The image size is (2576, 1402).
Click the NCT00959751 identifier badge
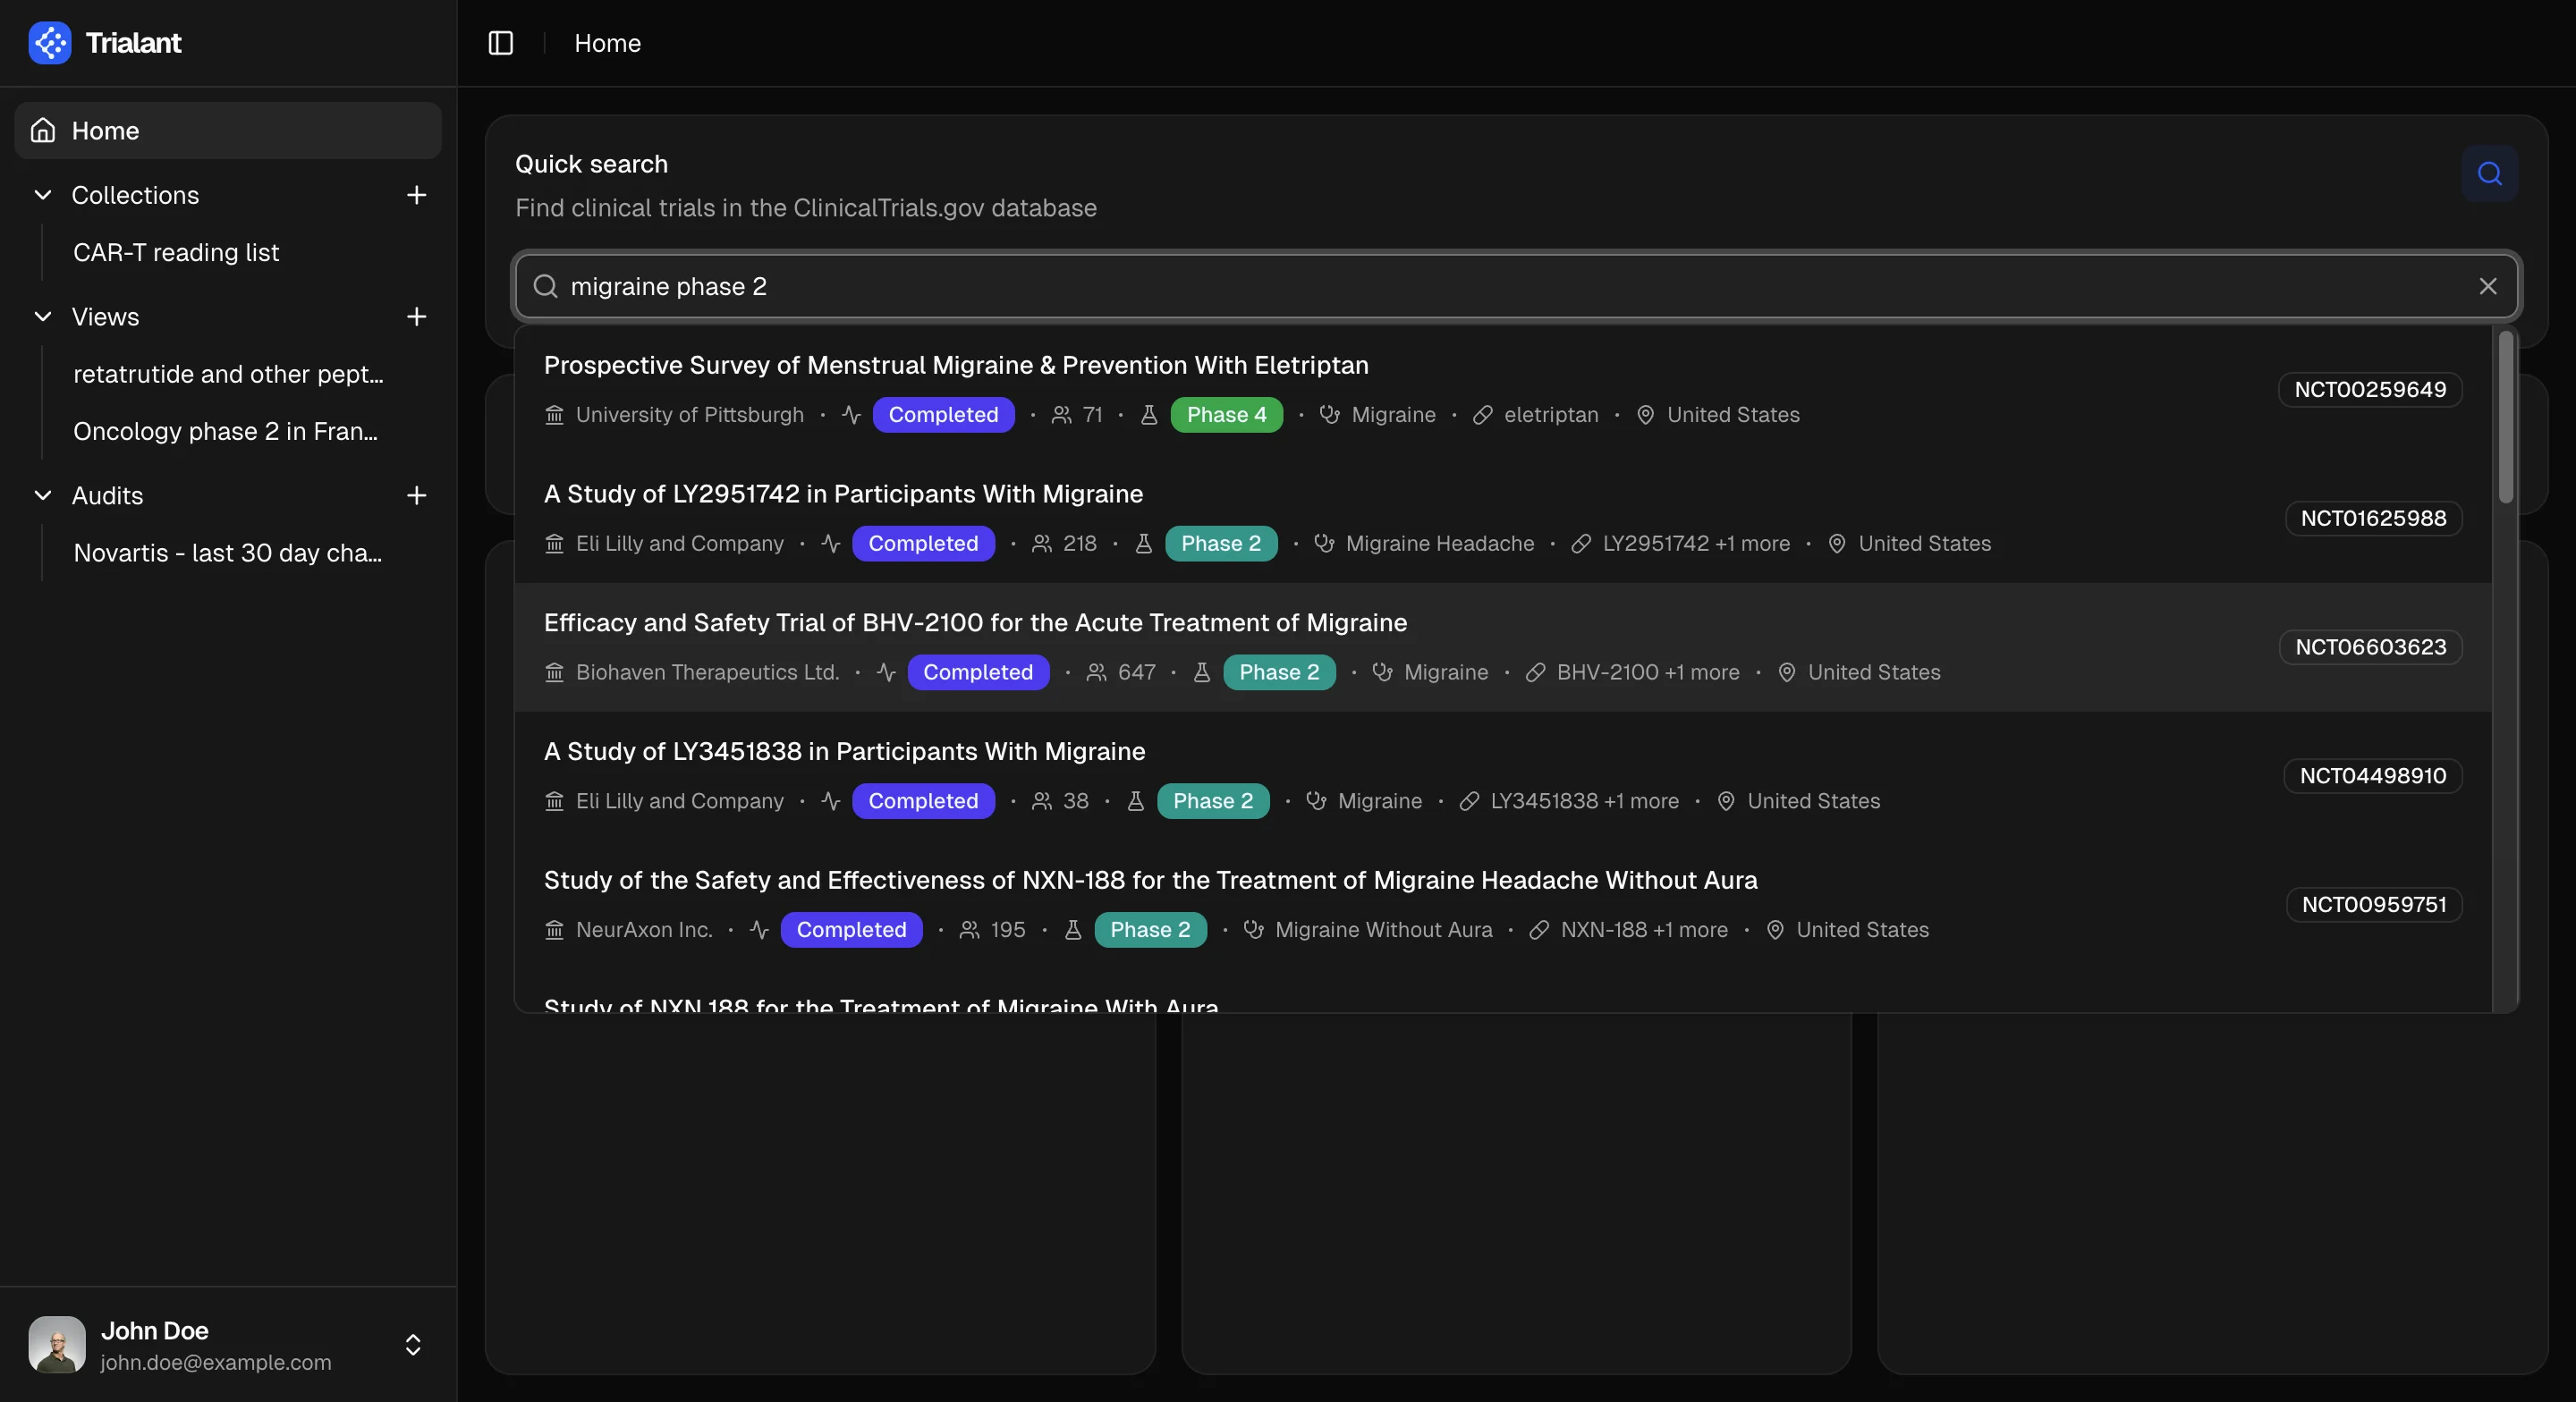click(2374, 906)
